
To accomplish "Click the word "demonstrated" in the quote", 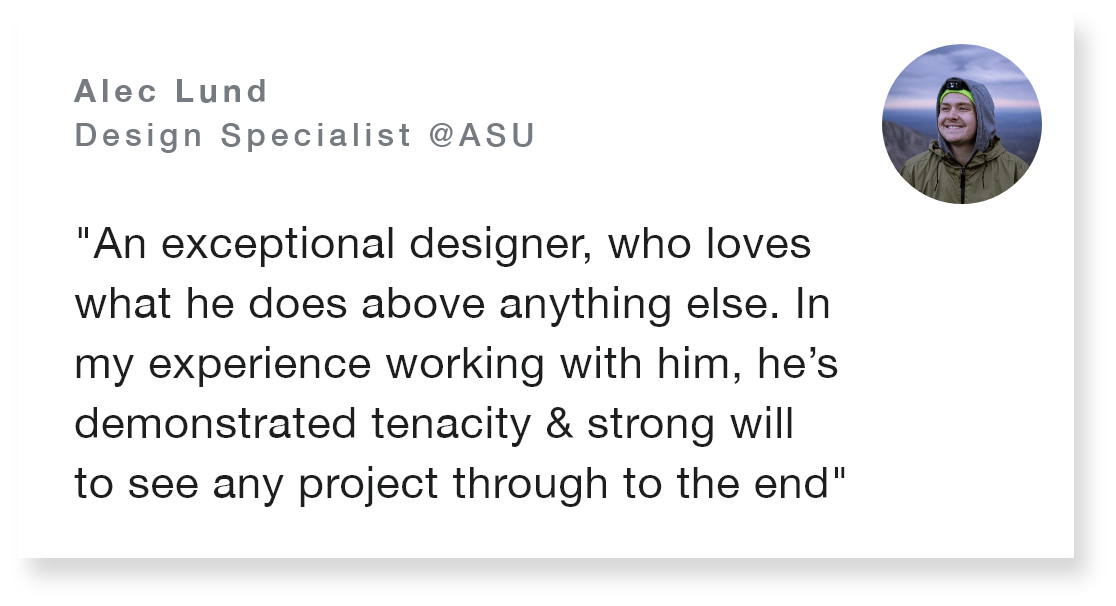I will 215,424.
